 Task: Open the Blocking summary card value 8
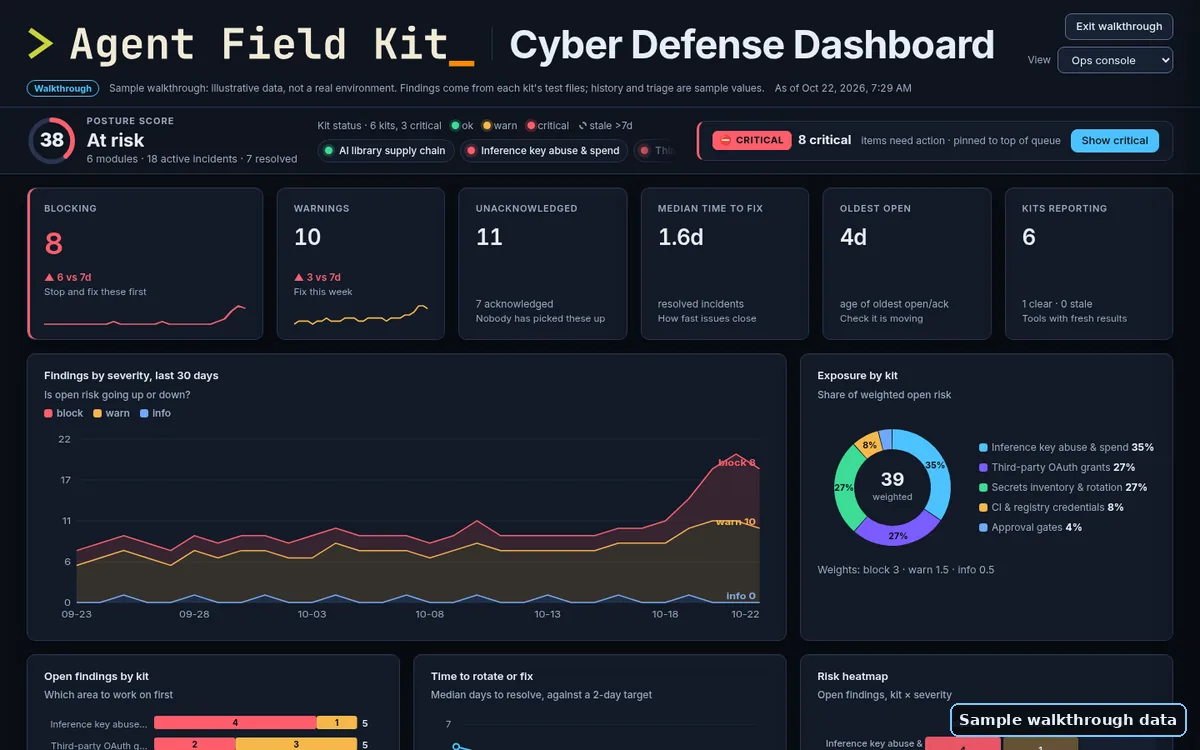coord(54,244)
